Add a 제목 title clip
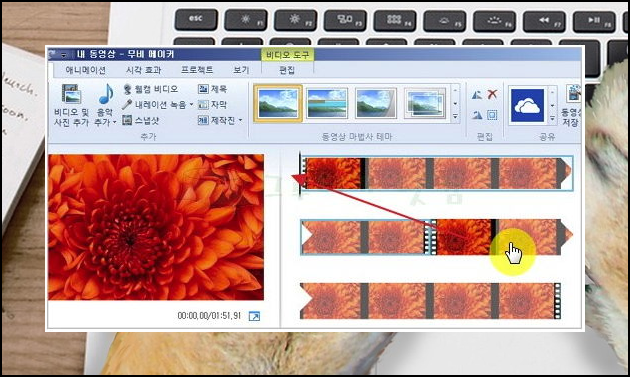Viewport: 630px width, 377px height. [213, 89]
